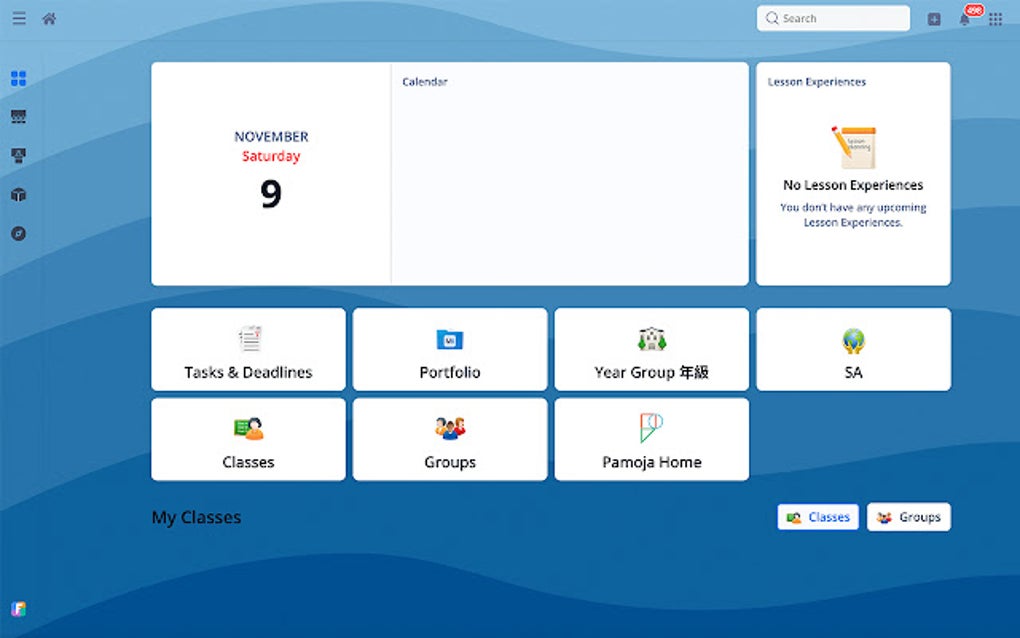Open the compass icon at the sidebar bottom
Image resolution: width=1020 pixels, height=638 pixels.
pos(17,232)
